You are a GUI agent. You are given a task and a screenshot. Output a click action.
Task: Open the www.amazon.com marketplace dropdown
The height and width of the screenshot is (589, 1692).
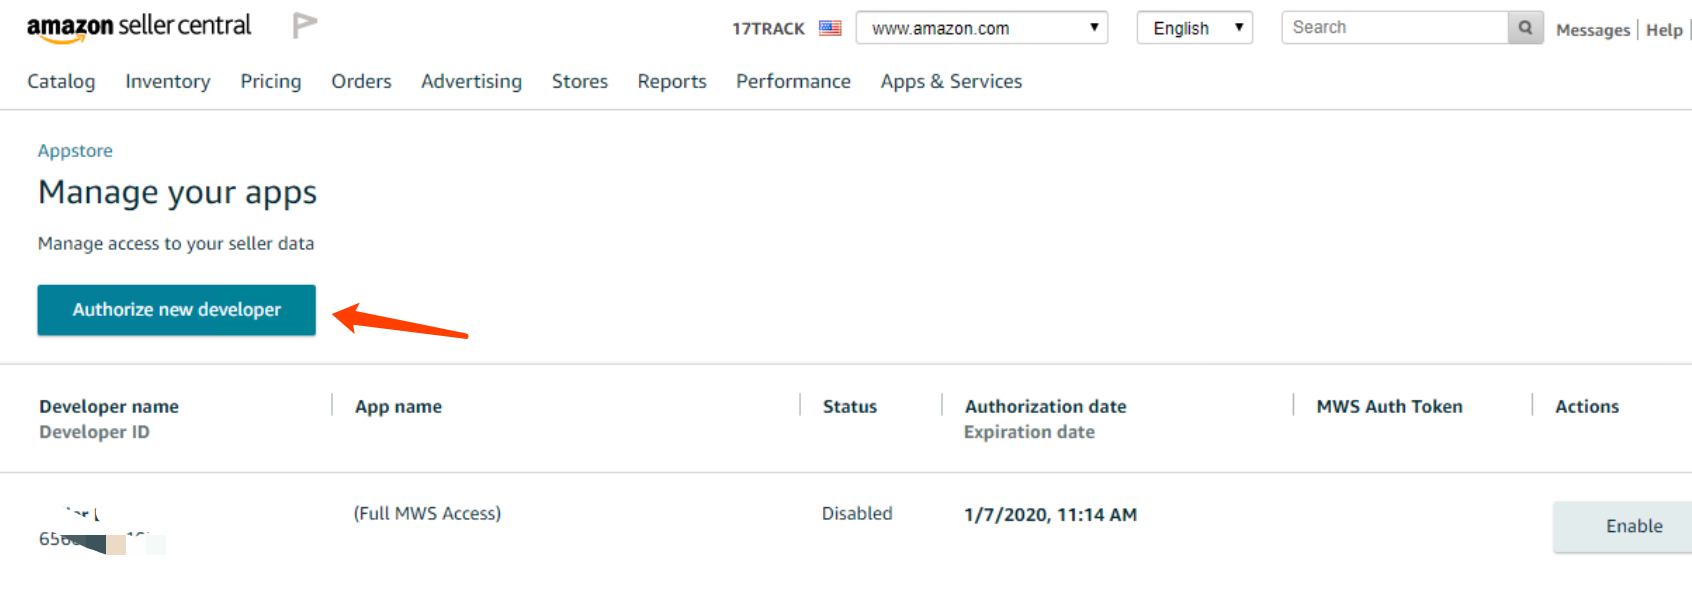point(982,28)
